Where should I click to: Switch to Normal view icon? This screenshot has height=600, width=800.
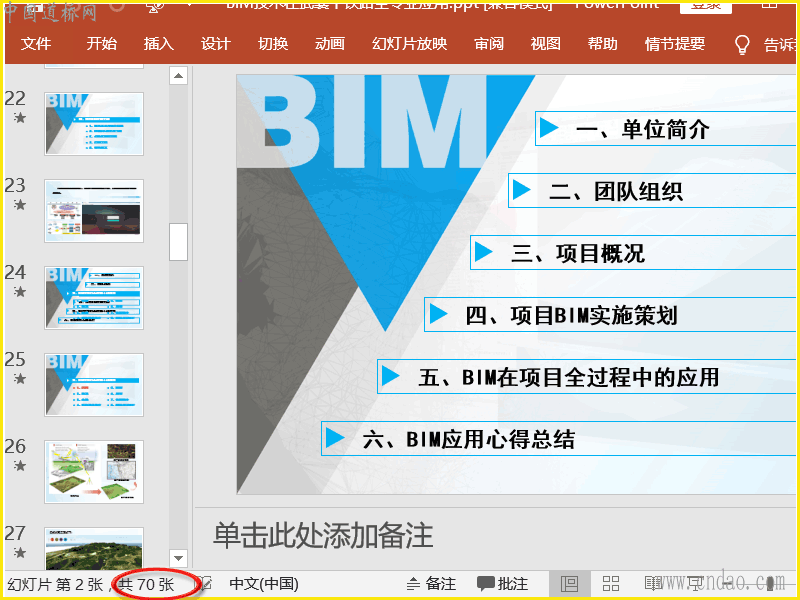[569, 584]
